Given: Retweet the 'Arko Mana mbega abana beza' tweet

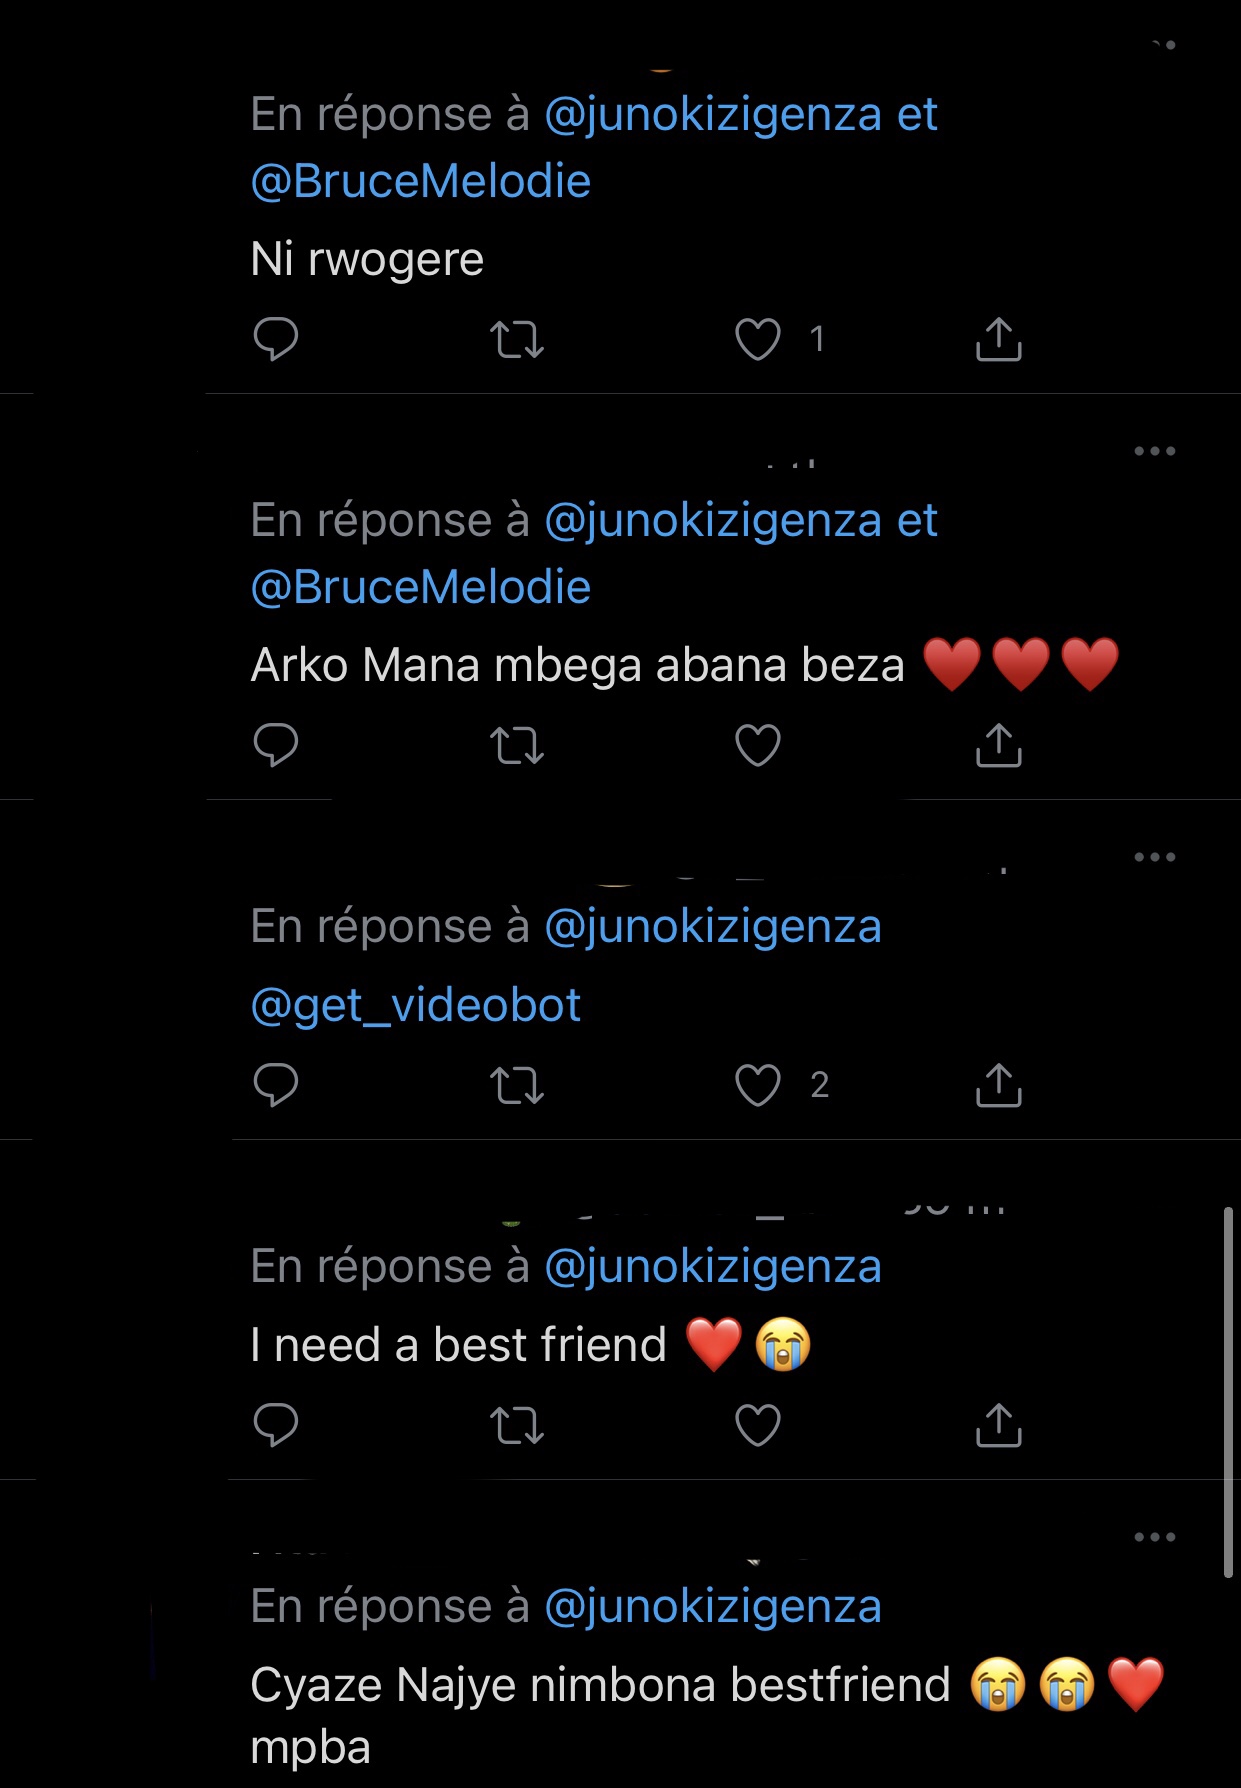Looking at the screenshot, I should (x=517, y=745).
